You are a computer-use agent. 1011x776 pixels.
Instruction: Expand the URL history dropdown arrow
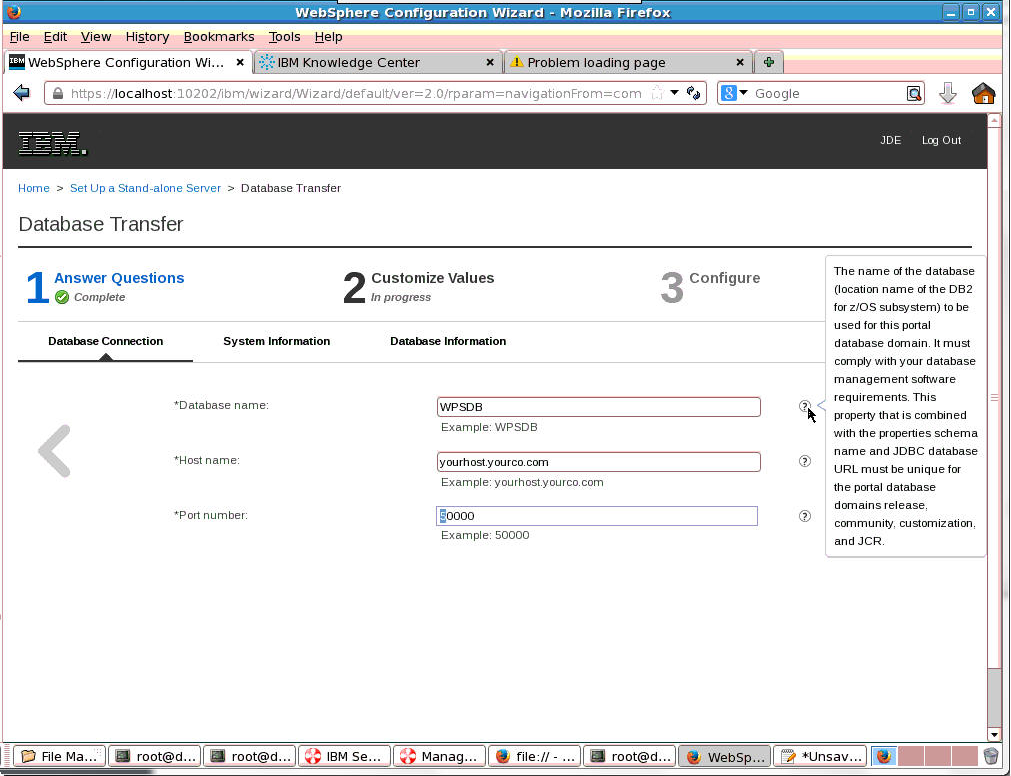(675, 93)
